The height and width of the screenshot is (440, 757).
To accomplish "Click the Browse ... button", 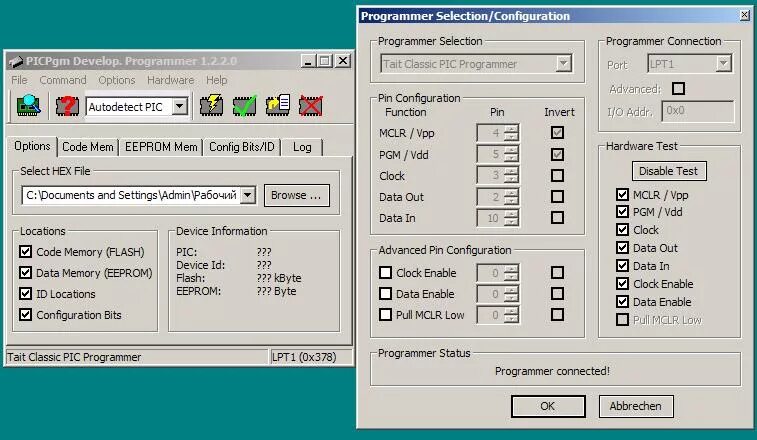I will (x=296, y=195).
